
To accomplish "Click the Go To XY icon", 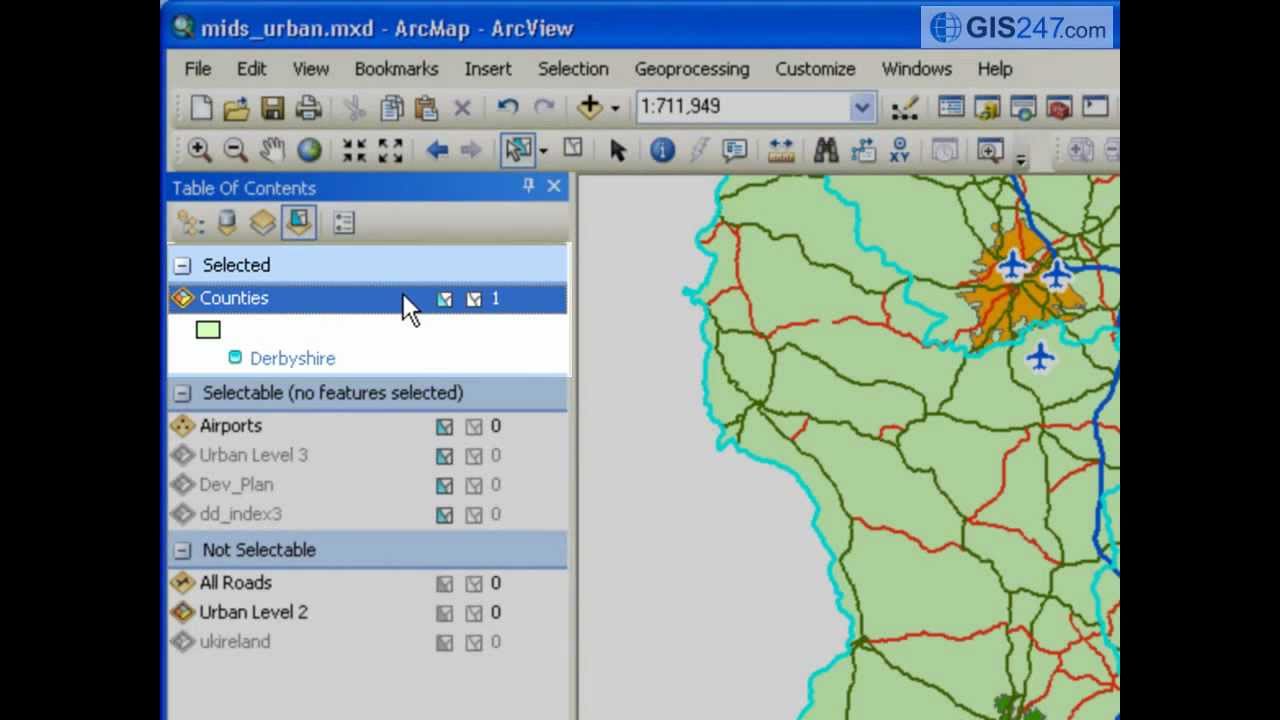I will tap(899, 150).
